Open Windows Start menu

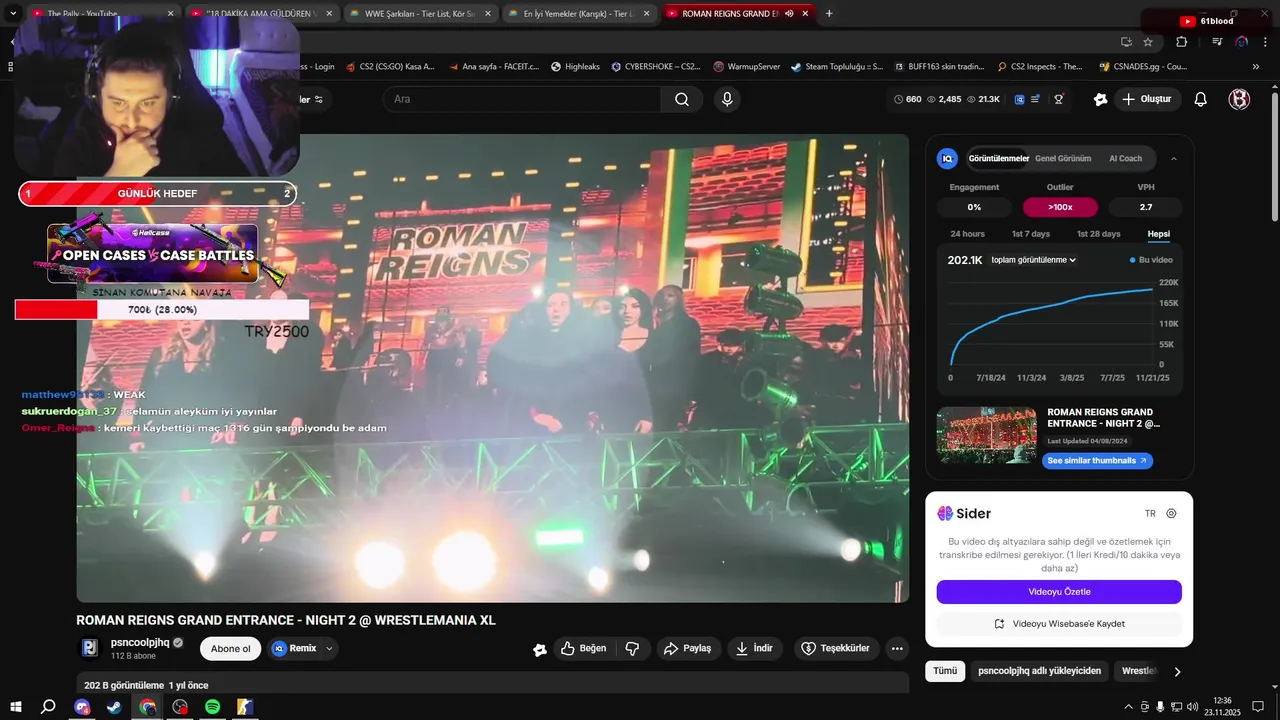(15, 707)
